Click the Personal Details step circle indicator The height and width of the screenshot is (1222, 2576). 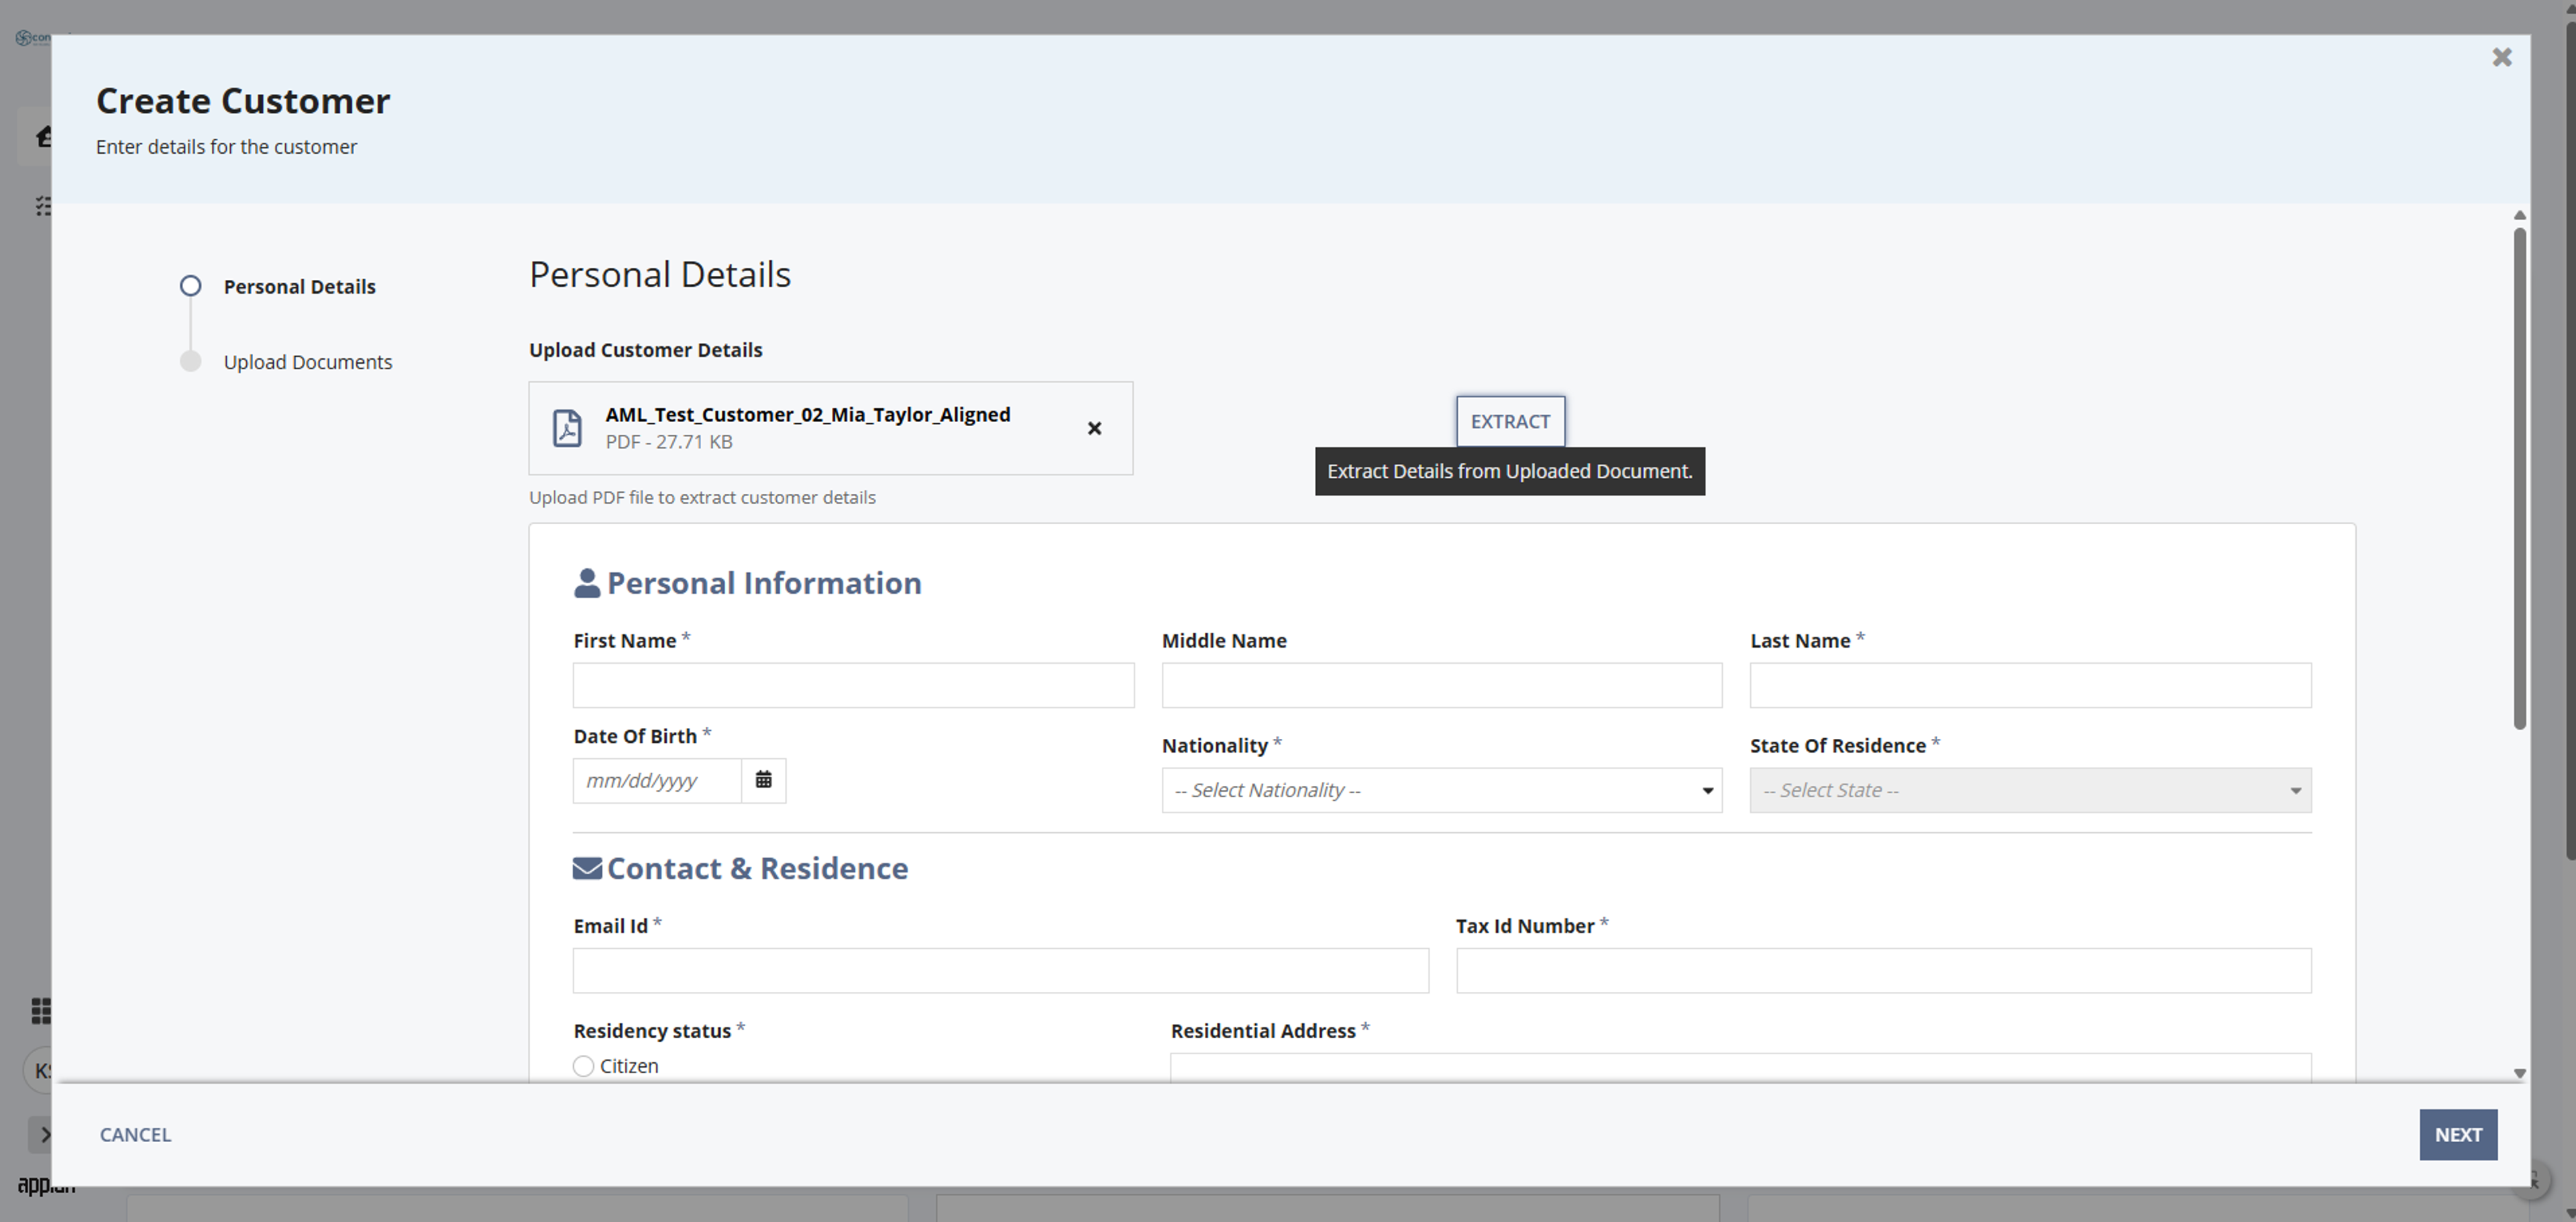click(190, 286)
